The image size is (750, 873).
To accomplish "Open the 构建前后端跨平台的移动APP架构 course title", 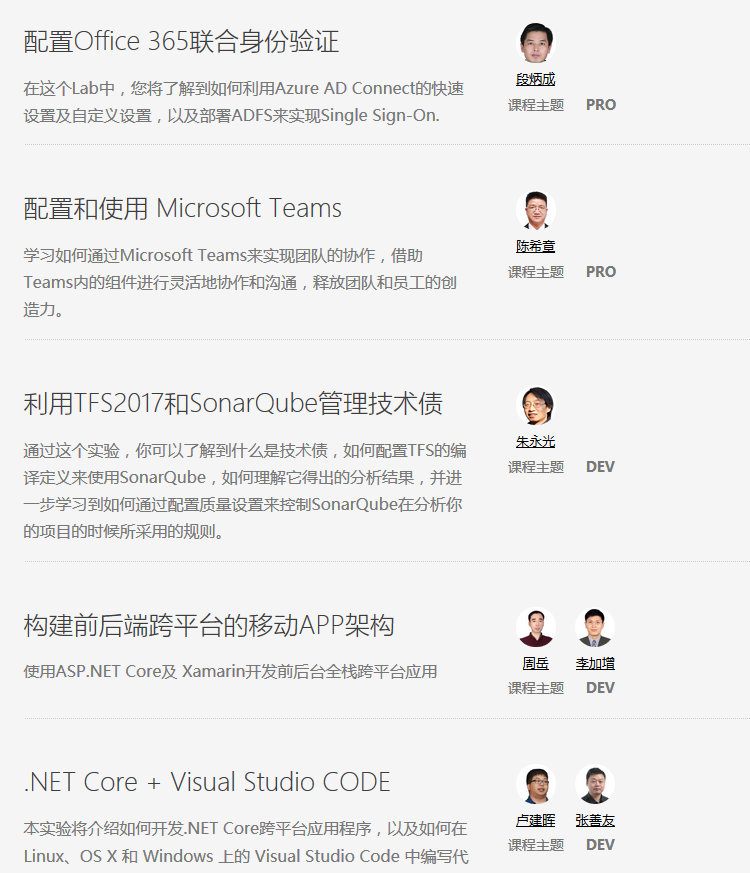I will click(209, 625).
